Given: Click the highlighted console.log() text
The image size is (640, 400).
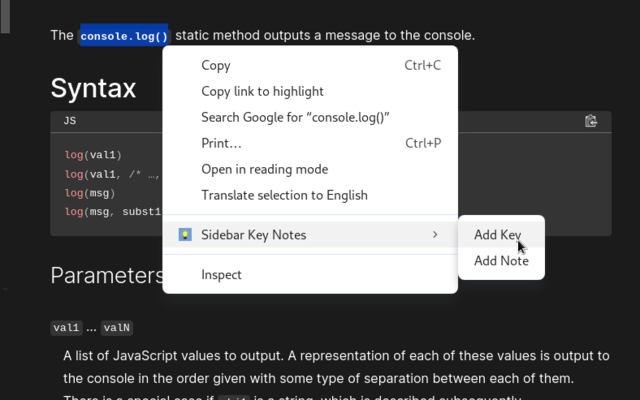Looking at the screenshot, I should coord(124,36).
